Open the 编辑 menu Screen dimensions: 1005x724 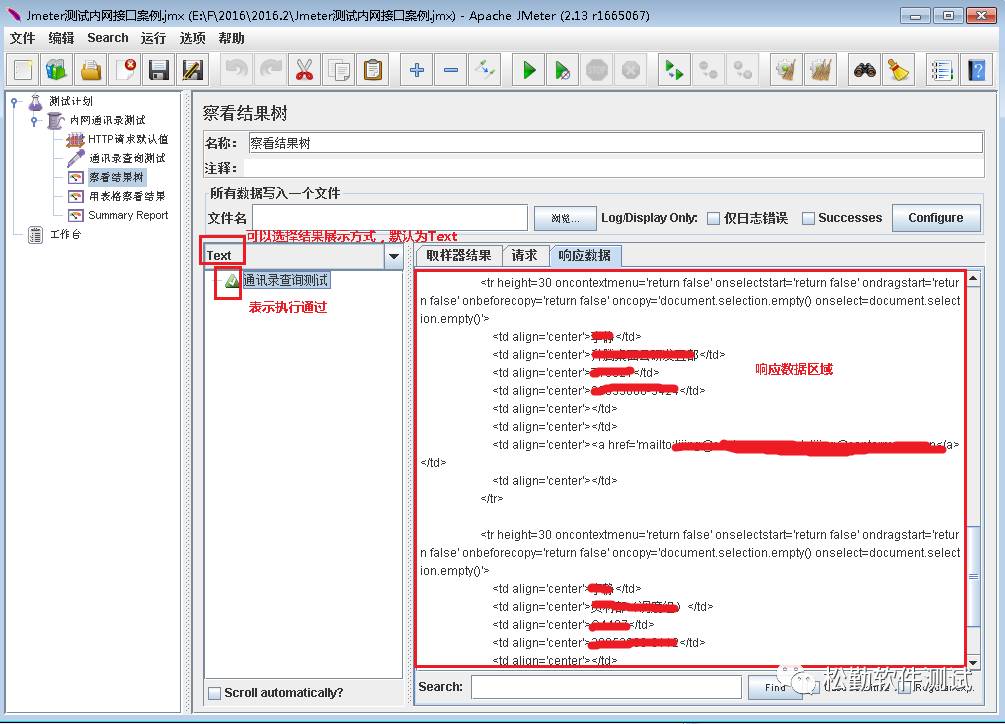pos(62,38)
